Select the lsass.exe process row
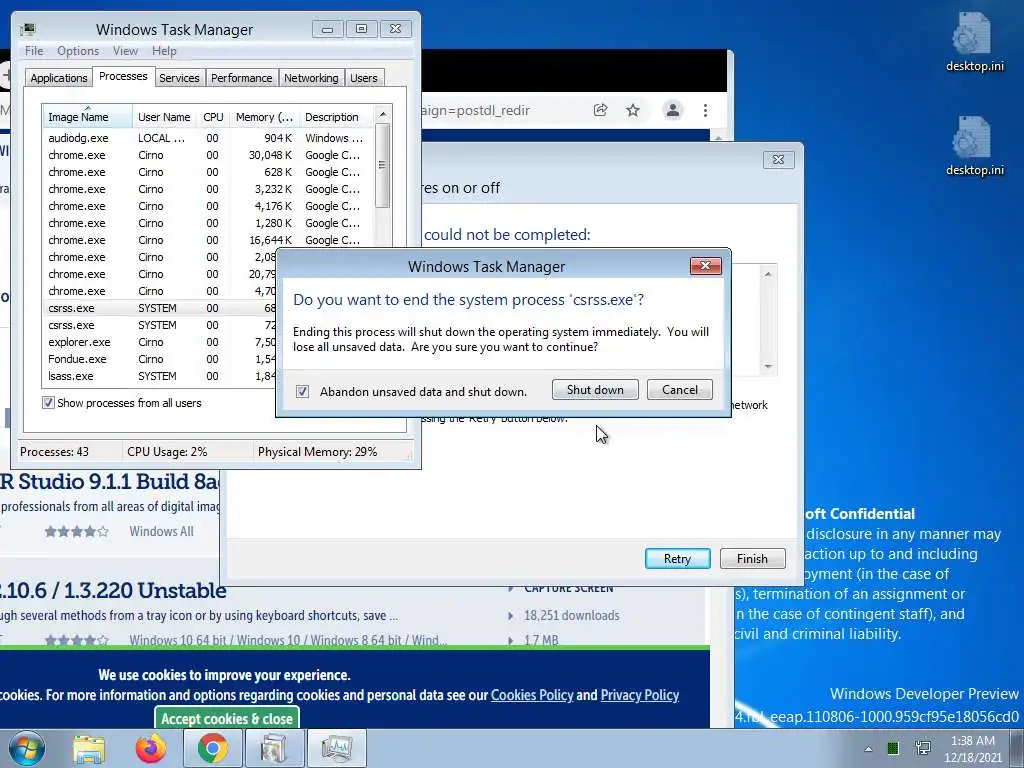The image size is (1024, 768). tap(160, 376)
